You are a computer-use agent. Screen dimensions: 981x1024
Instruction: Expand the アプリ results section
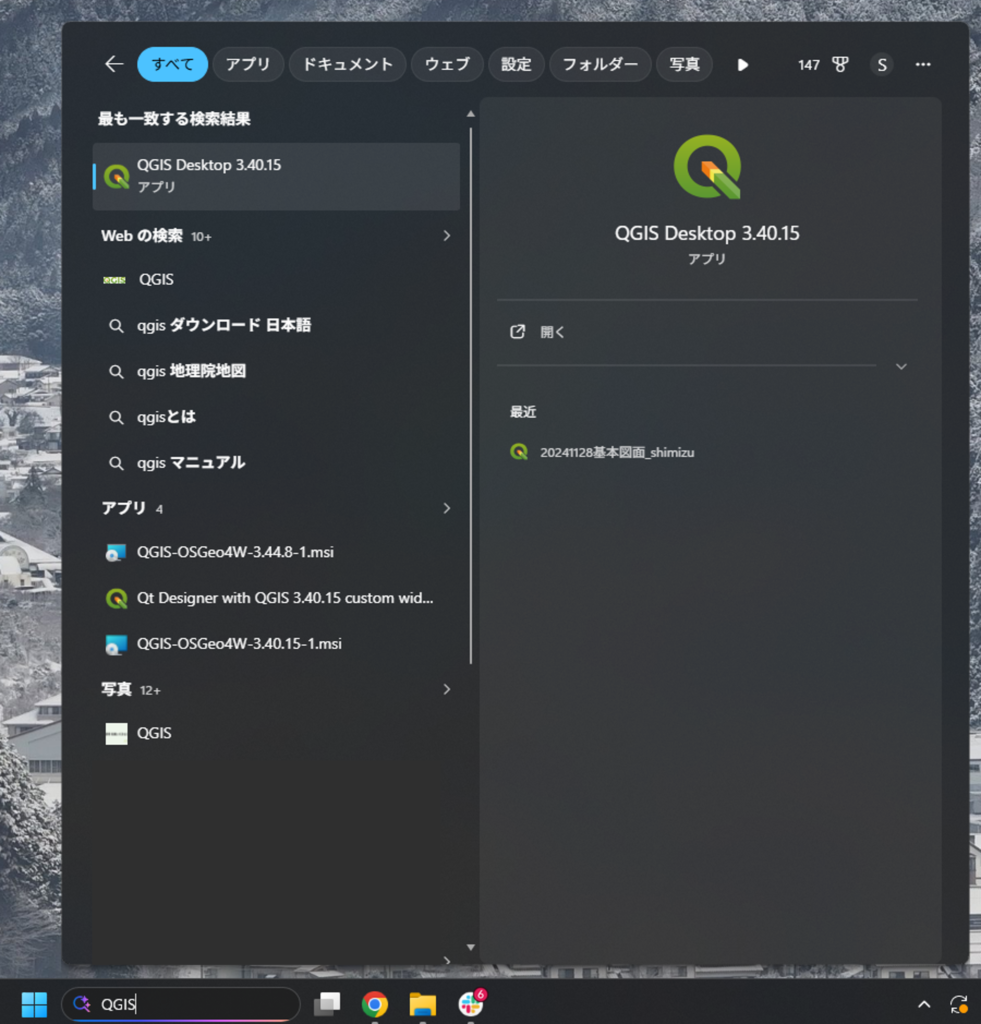[447, 508]
